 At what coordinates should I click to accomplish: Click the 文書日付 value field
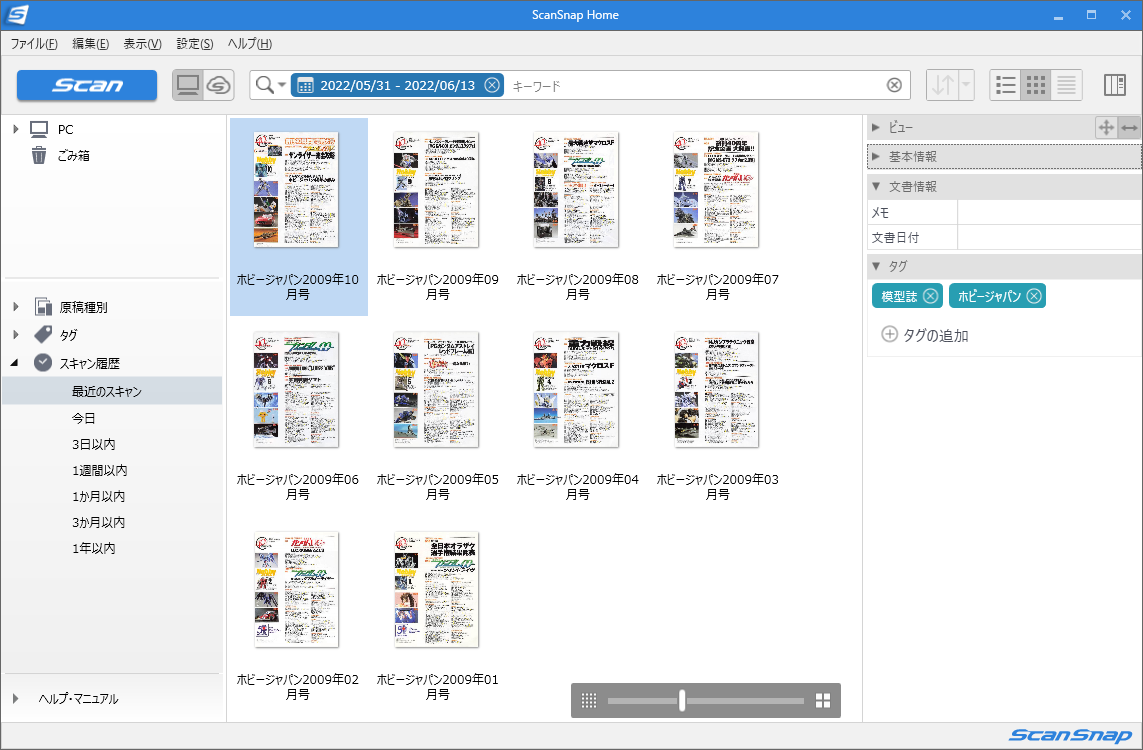click(1050, 237)
